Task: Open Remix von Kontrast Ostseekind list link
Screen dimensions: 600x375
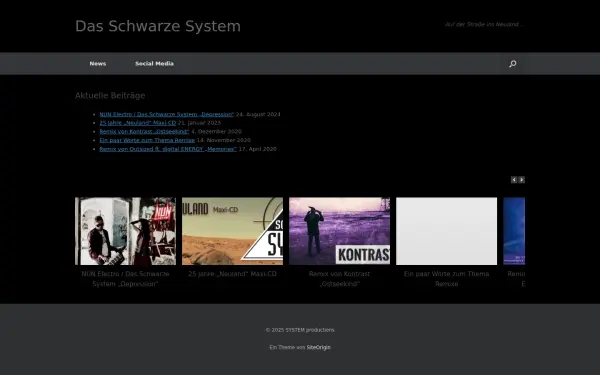Action: 144,131
